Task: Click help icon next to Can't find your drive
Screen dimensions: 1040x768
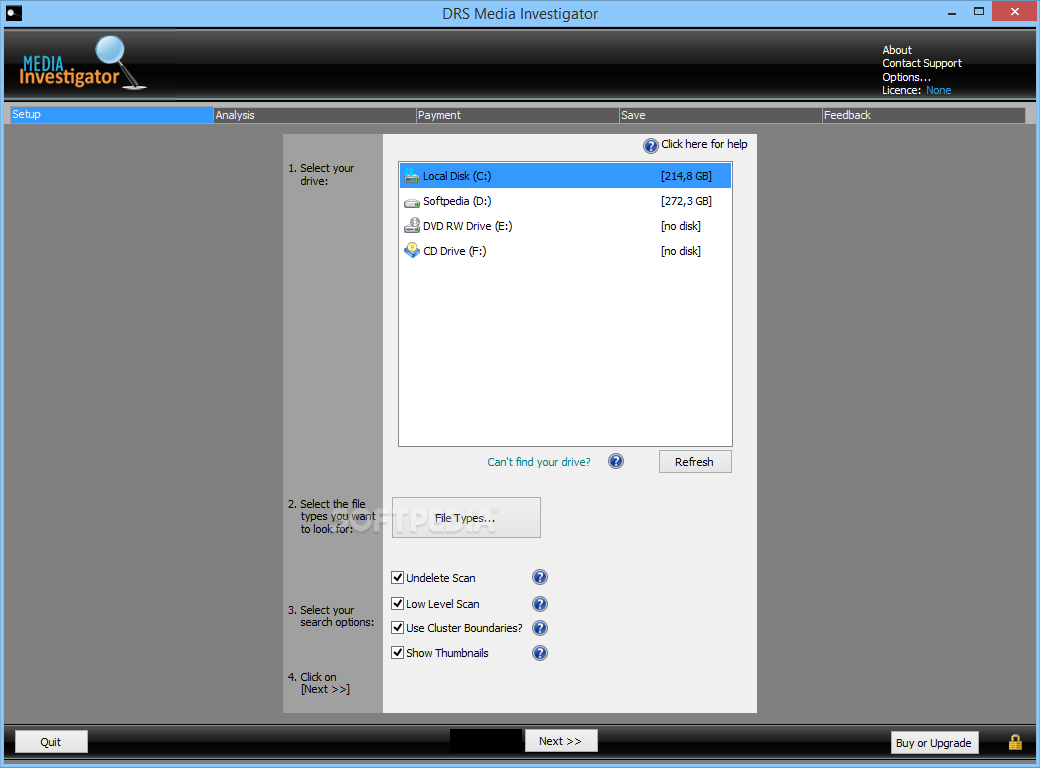Action: pyautogui.click(x=616, y=461)
